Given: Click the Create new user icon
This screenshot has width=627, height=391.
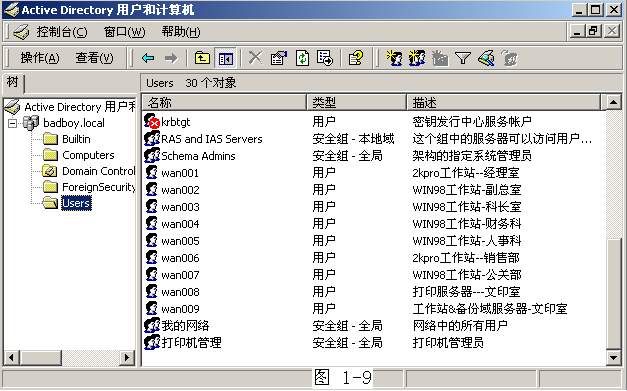Looking at the screenshot, I should point(394,58).
